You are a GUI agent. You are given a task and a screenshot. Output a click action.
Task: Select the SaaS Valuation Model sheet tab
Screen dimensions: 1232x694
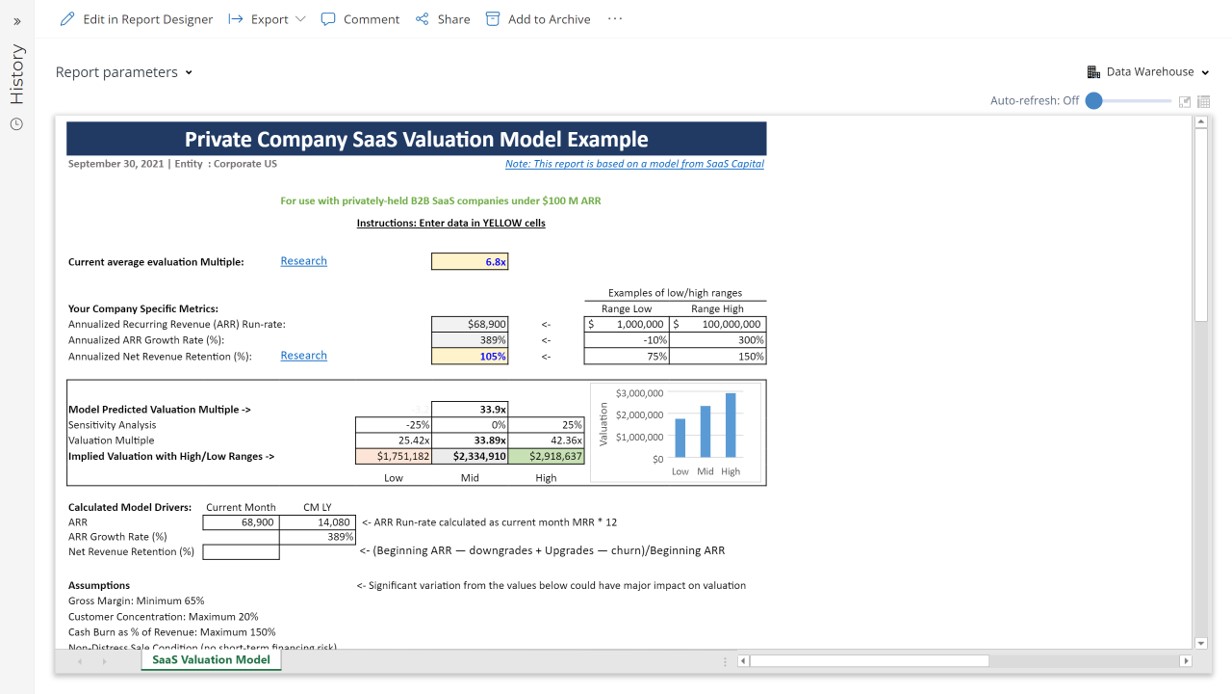tap(211, 660)
